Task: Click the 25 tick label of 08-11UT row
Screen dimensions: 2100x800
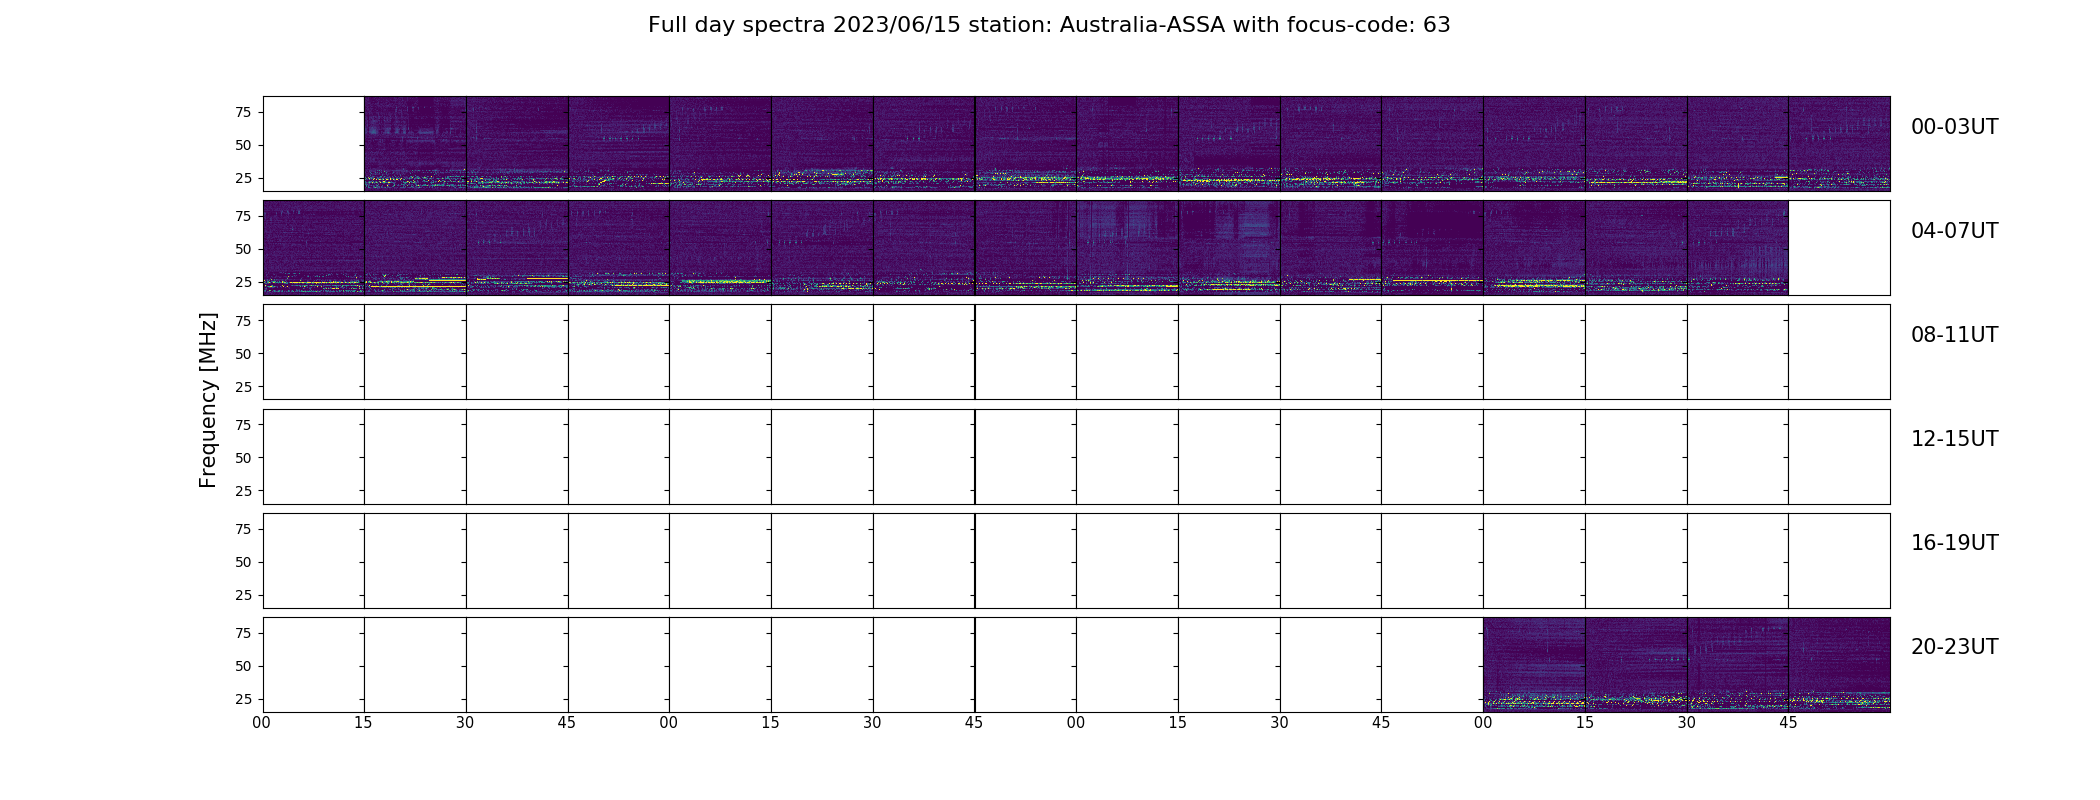Action: 243,386
